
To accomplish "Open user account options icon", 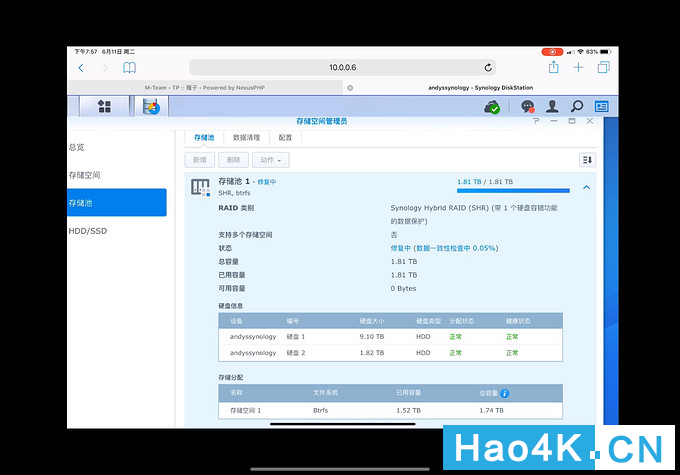I will (x=552, y=106).
